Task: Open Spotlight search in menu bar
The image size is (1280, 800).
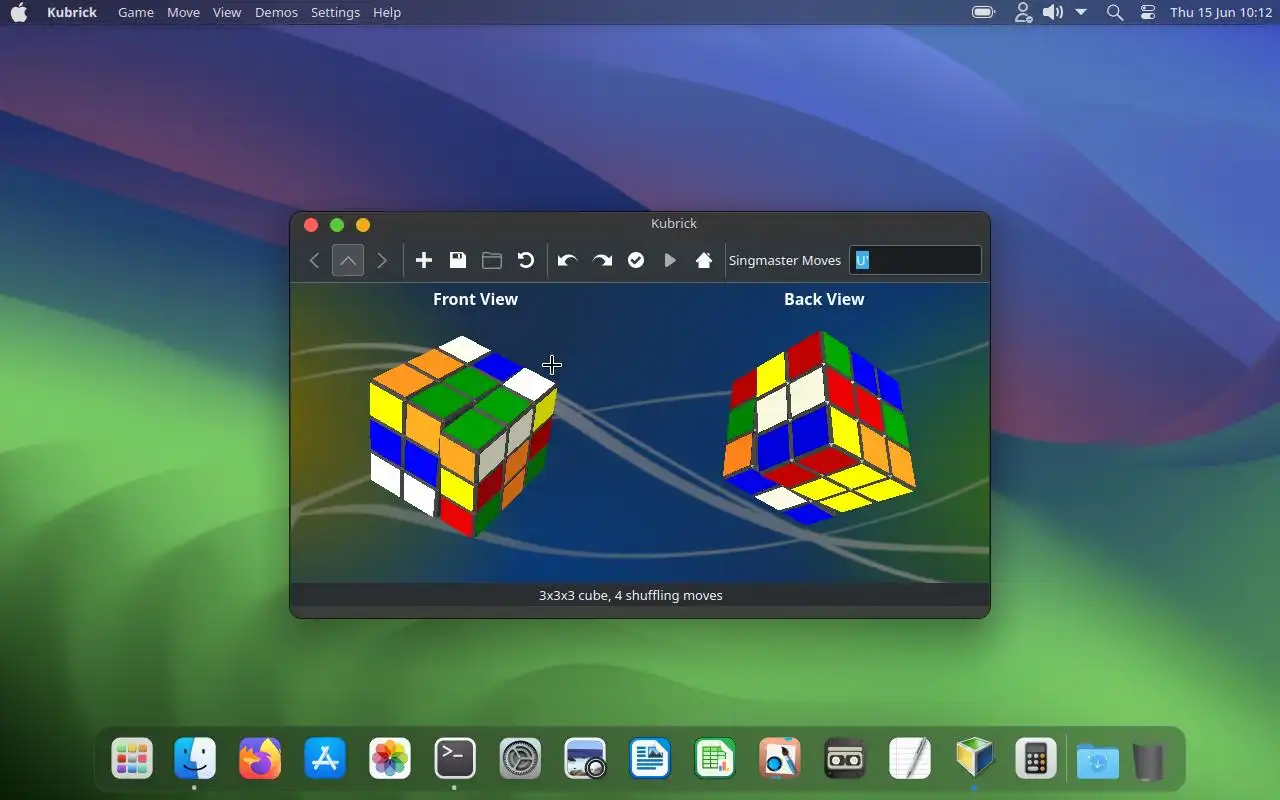Action: [1115, 12]
